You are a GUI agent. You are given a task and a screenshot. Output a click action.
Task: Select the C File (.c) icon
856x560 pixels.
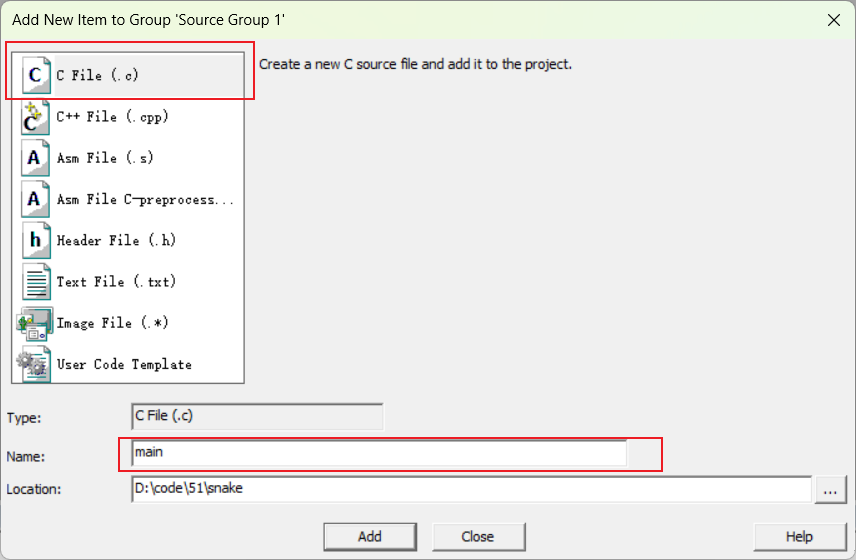click(x=36, y=75)
